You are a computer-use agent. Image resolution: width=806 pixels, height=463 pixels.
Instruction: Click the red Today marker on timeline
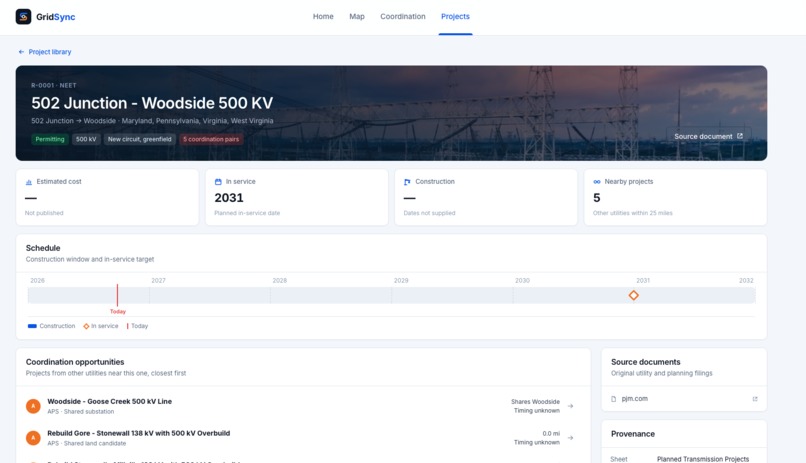117,296
